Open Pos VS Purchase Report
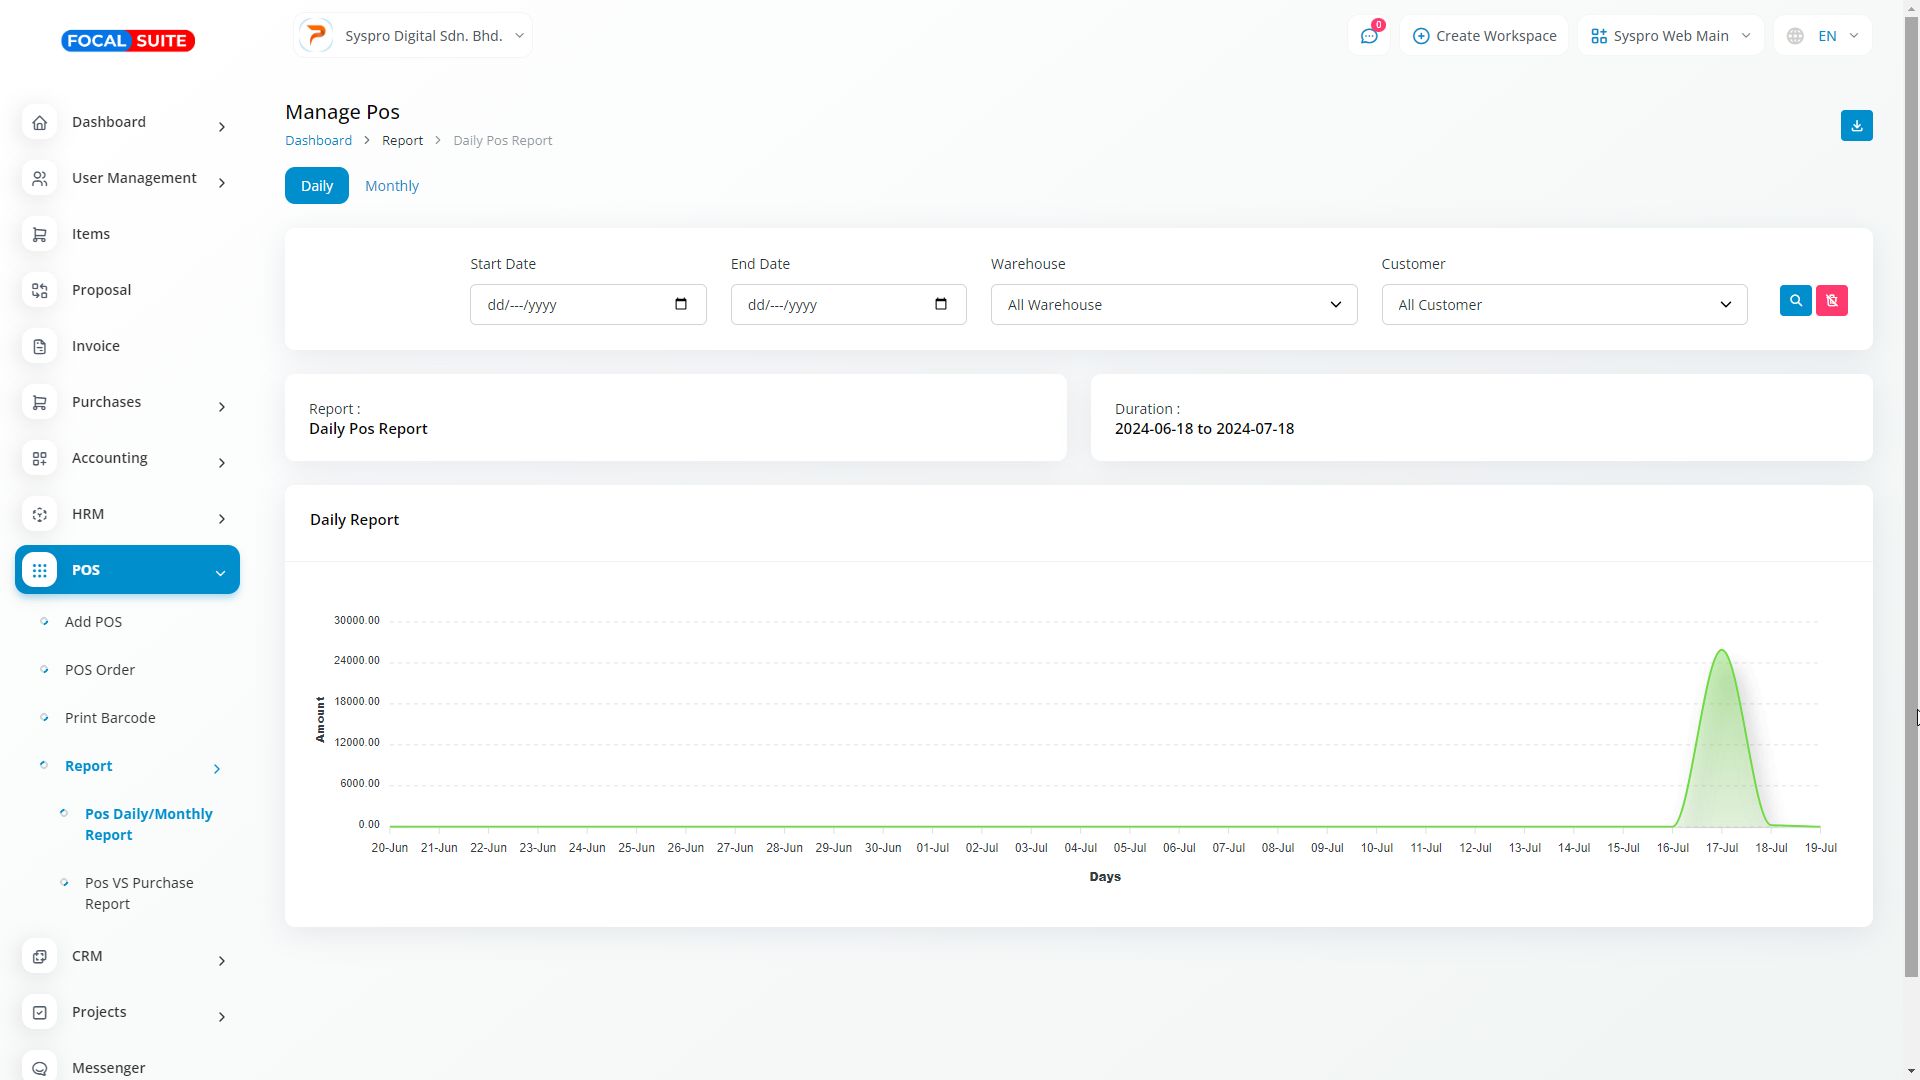This screenshot has width=1920, height=1080. (x=139, y=893)
